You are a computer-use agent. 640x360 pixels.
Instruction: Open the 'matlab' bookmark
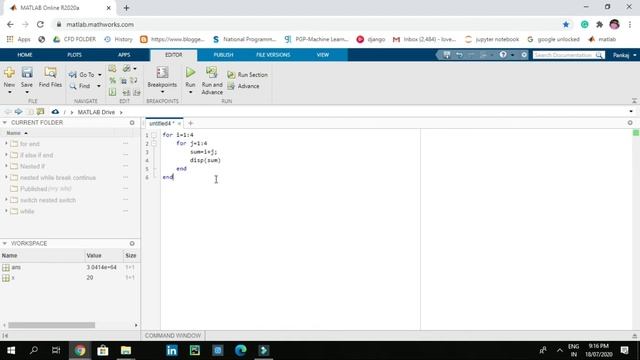click(x=602, y=39)
